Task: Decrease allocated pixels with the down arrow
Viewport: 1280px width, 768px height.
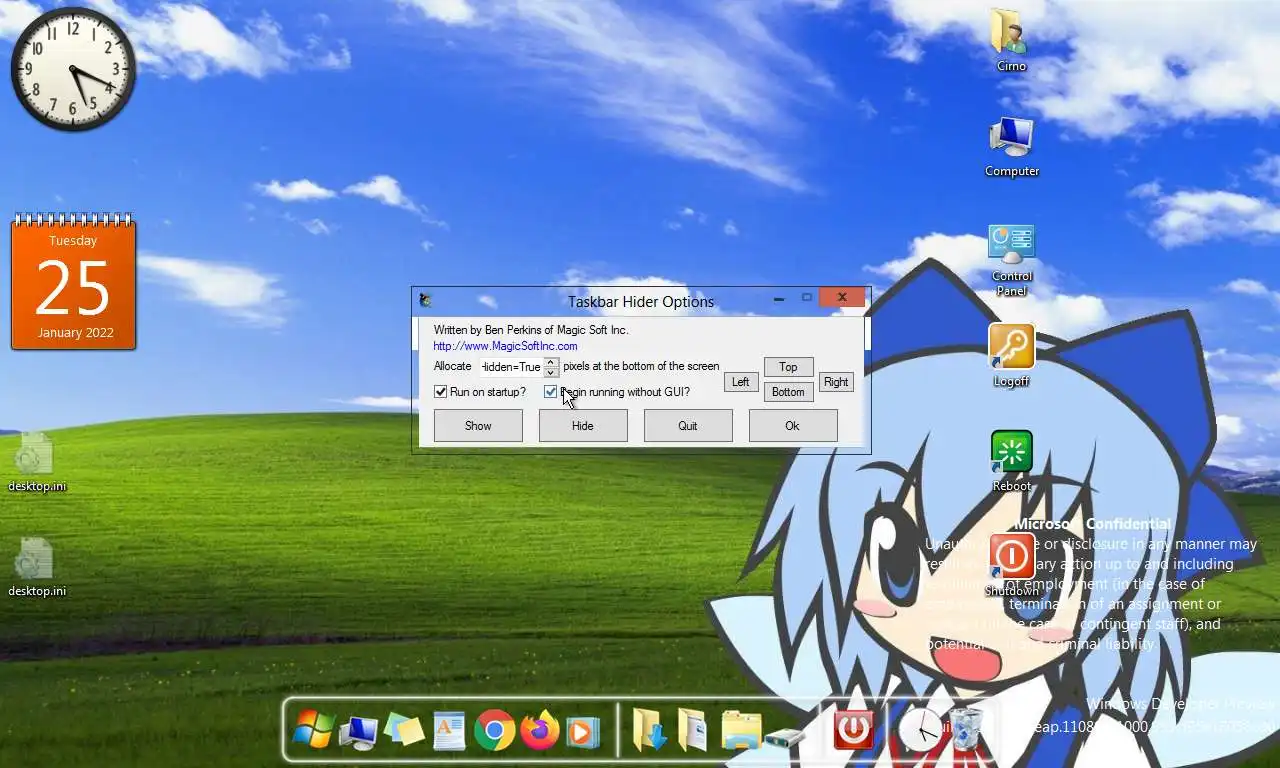Action: 551,372
